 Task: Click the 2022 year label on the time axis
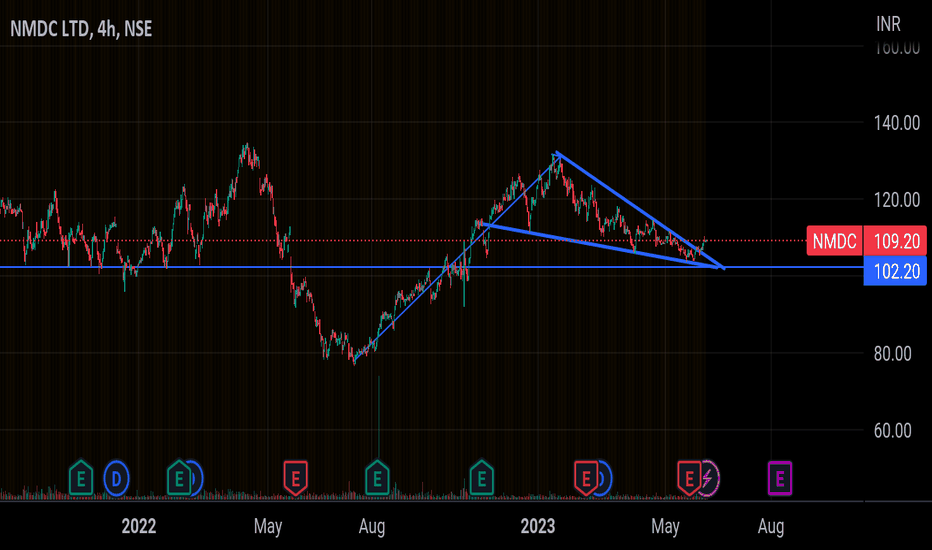coord(138,526)
